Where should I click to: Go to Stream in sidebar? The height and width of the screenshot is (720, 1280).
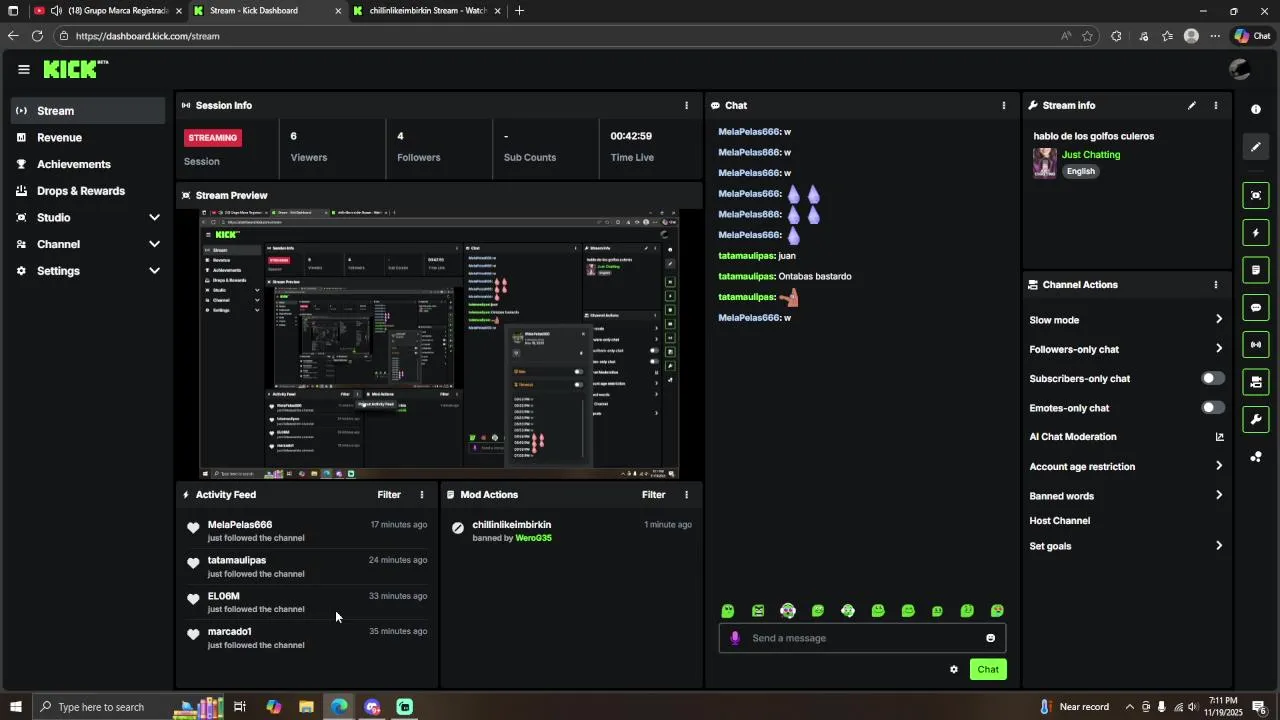tap(88, 111)
